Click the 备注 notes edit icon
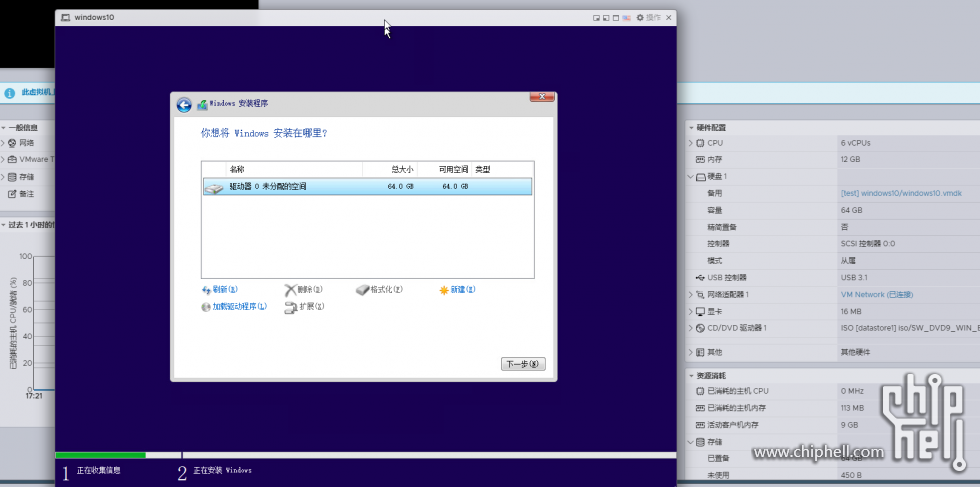Viewport: 980px width, 487px height. (x=12, y=194)
